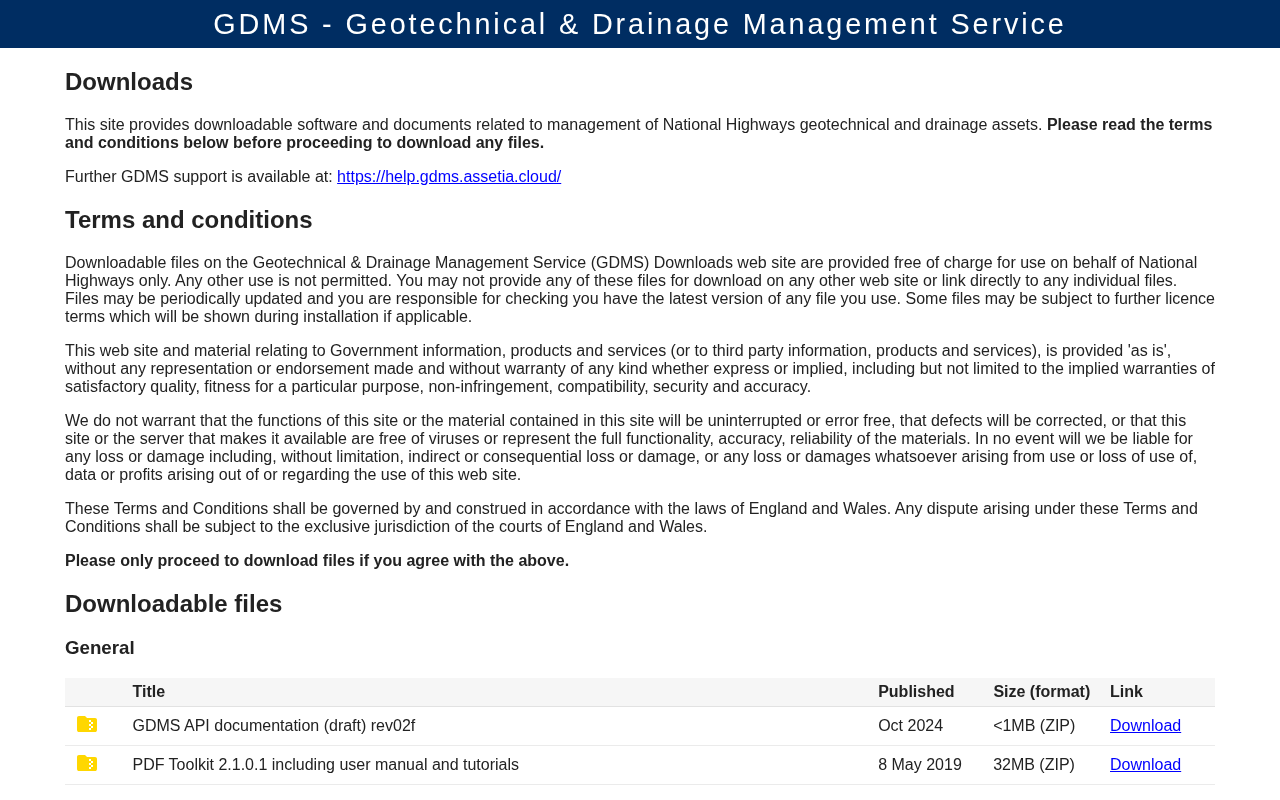
Task: Download the PDF Toolkit 2.1.0.1 ZIP
Action: coord(1145,765)
